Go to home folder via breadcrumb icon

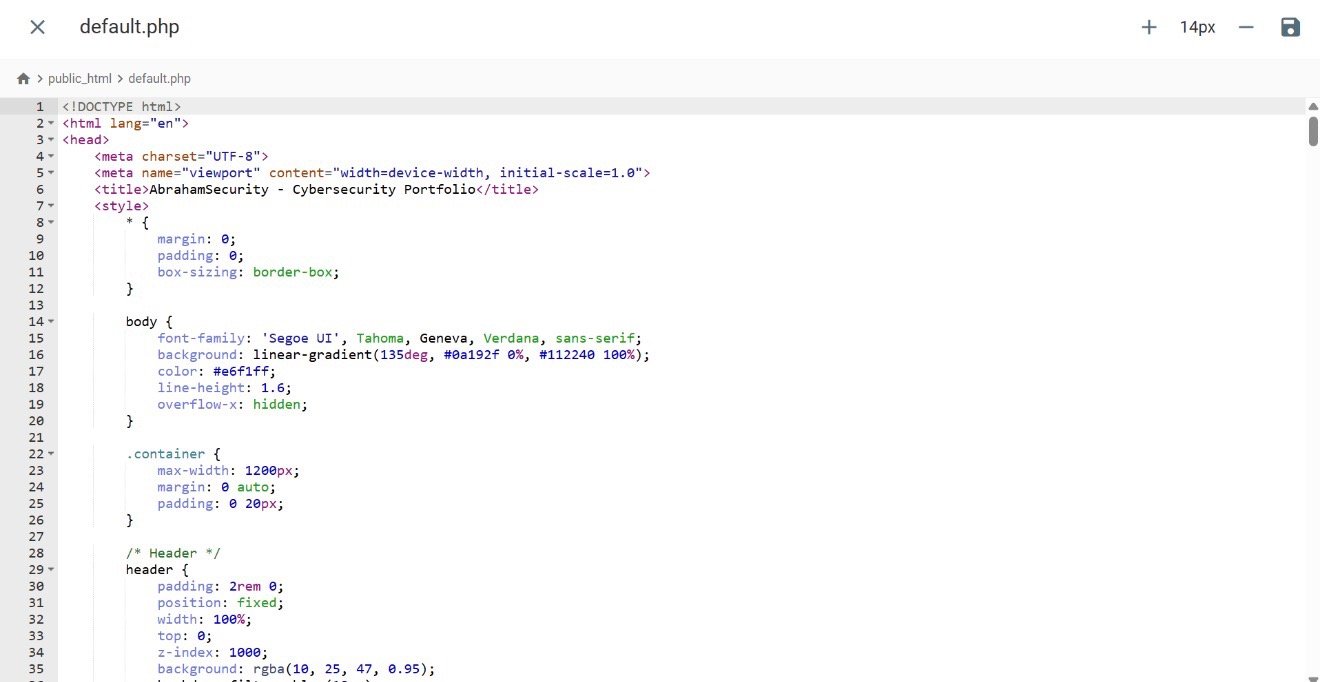click(23, 78)
